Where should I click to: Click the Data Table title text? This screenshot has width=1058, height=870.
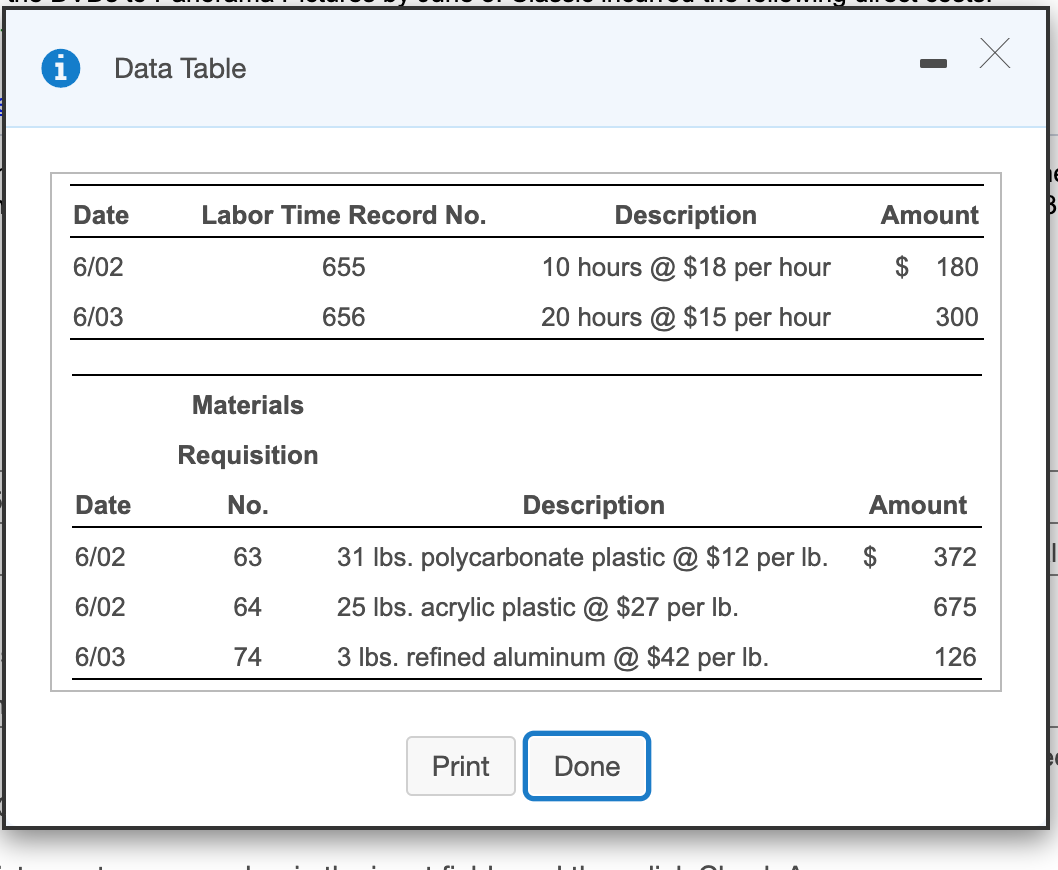180,69
